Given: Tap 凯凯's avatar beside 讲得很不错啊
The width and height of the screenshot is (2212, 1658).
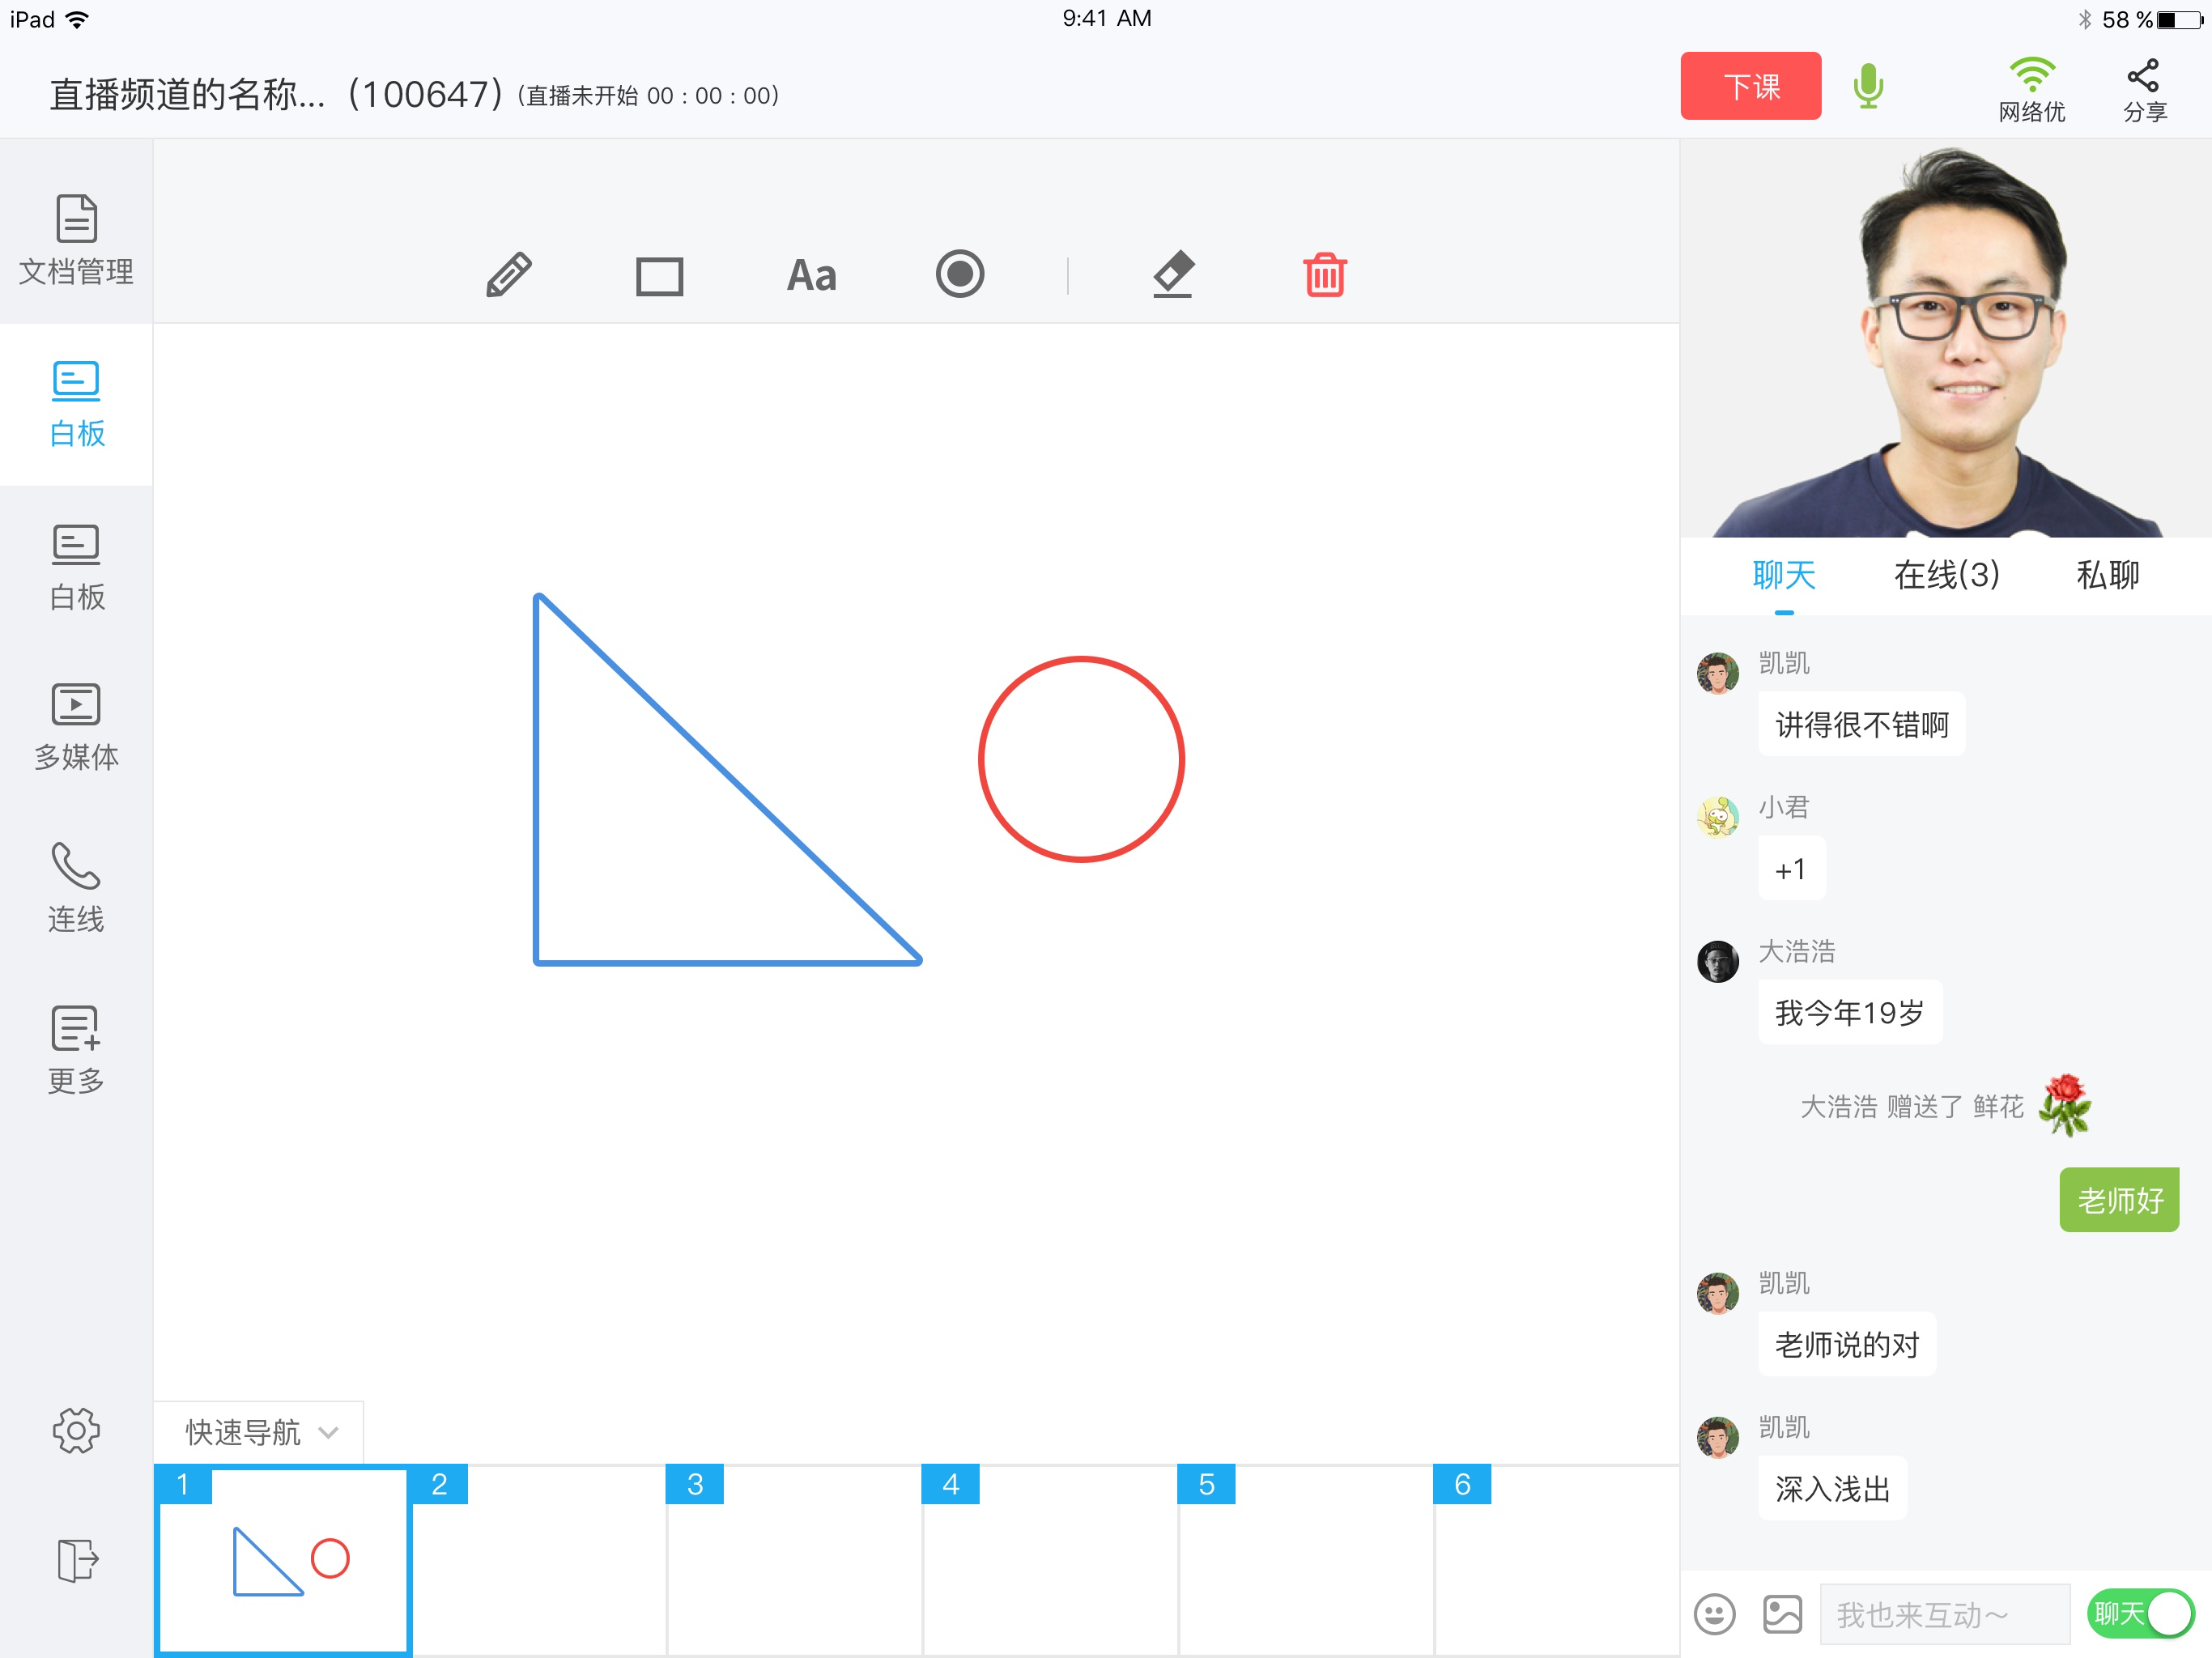Looking at the screenshot, I should [x=1718, y=673].
